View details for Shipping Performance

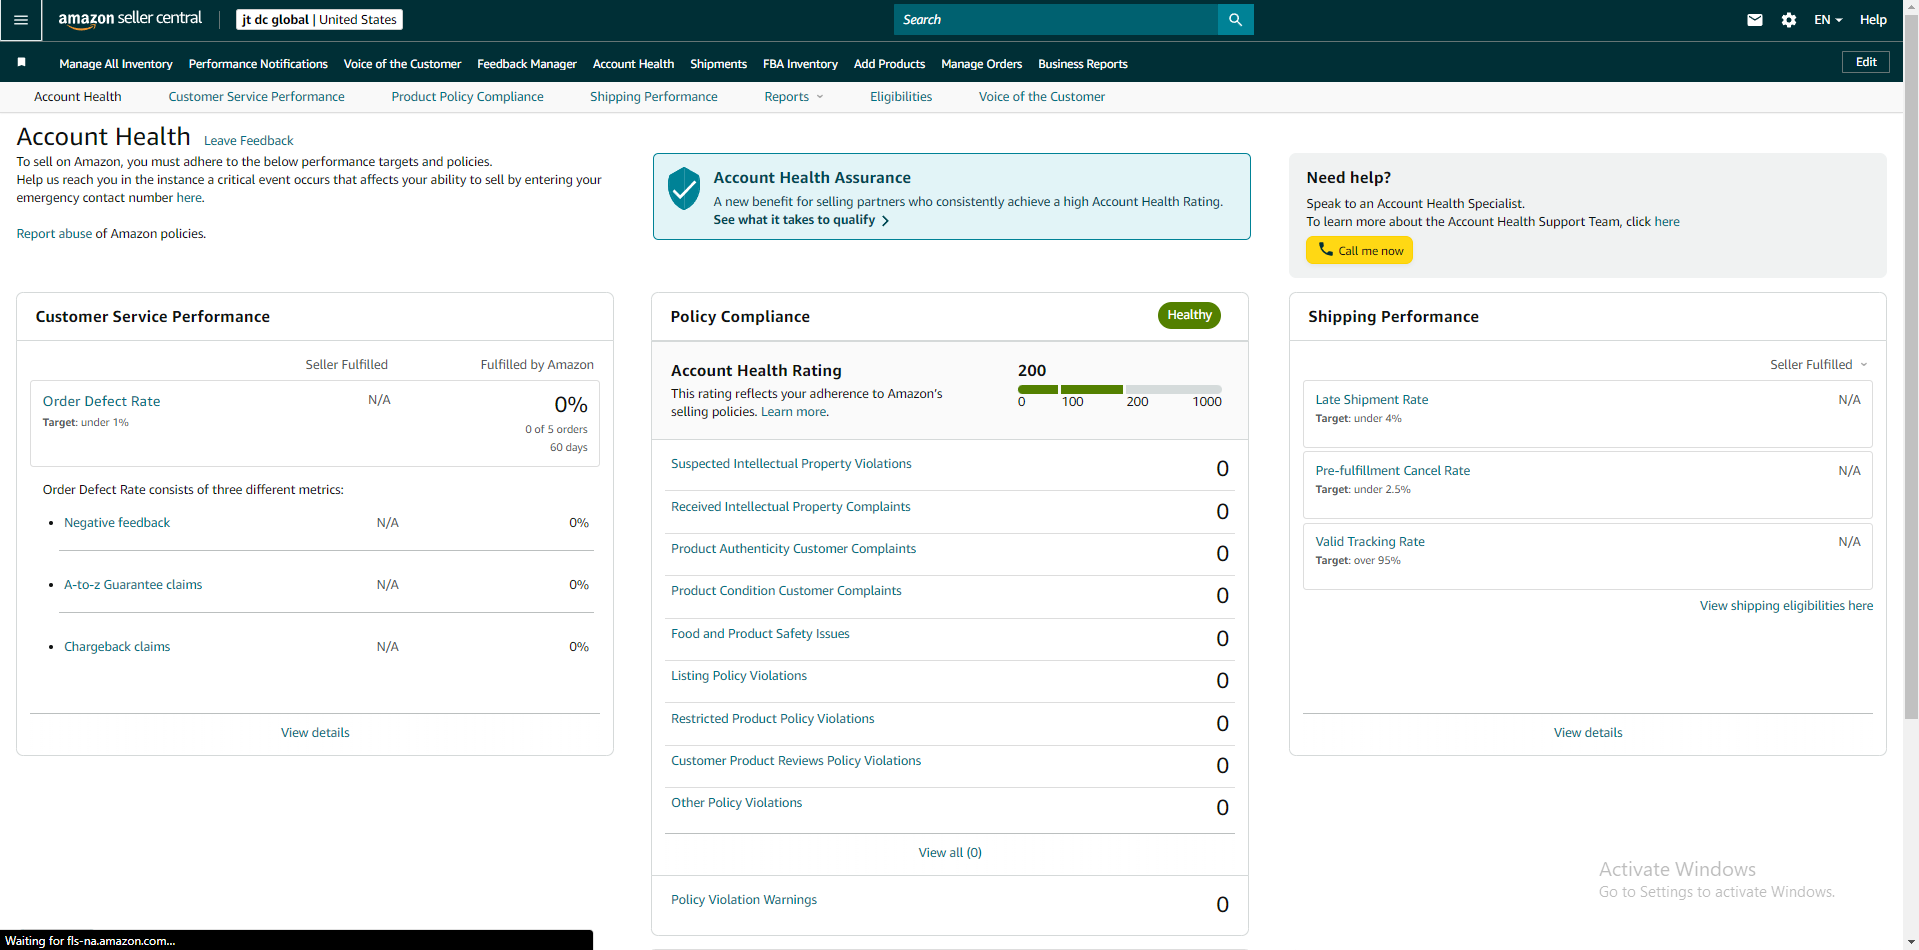(x=1587, y=733)
